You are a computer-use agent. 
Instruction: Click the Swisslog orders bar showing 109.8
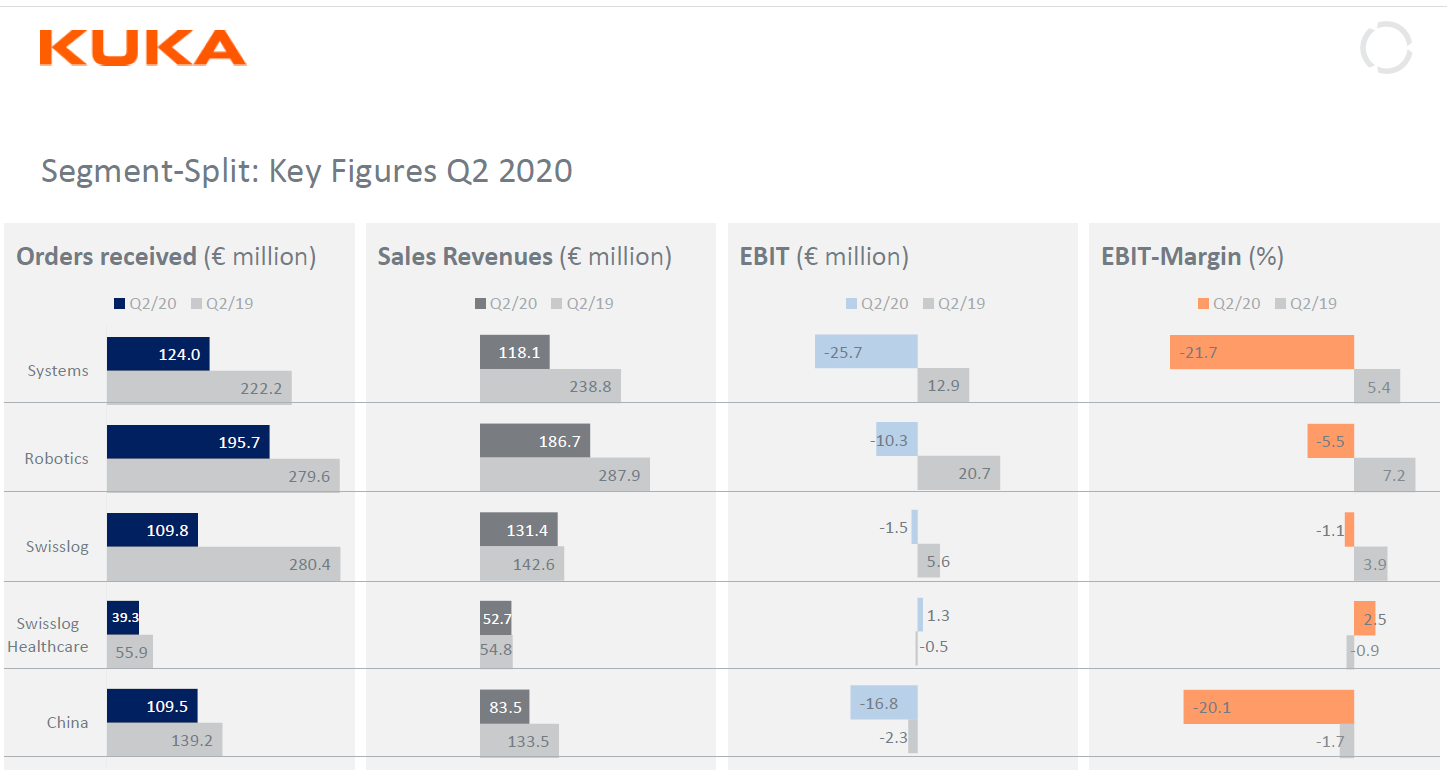click(152, 530)
